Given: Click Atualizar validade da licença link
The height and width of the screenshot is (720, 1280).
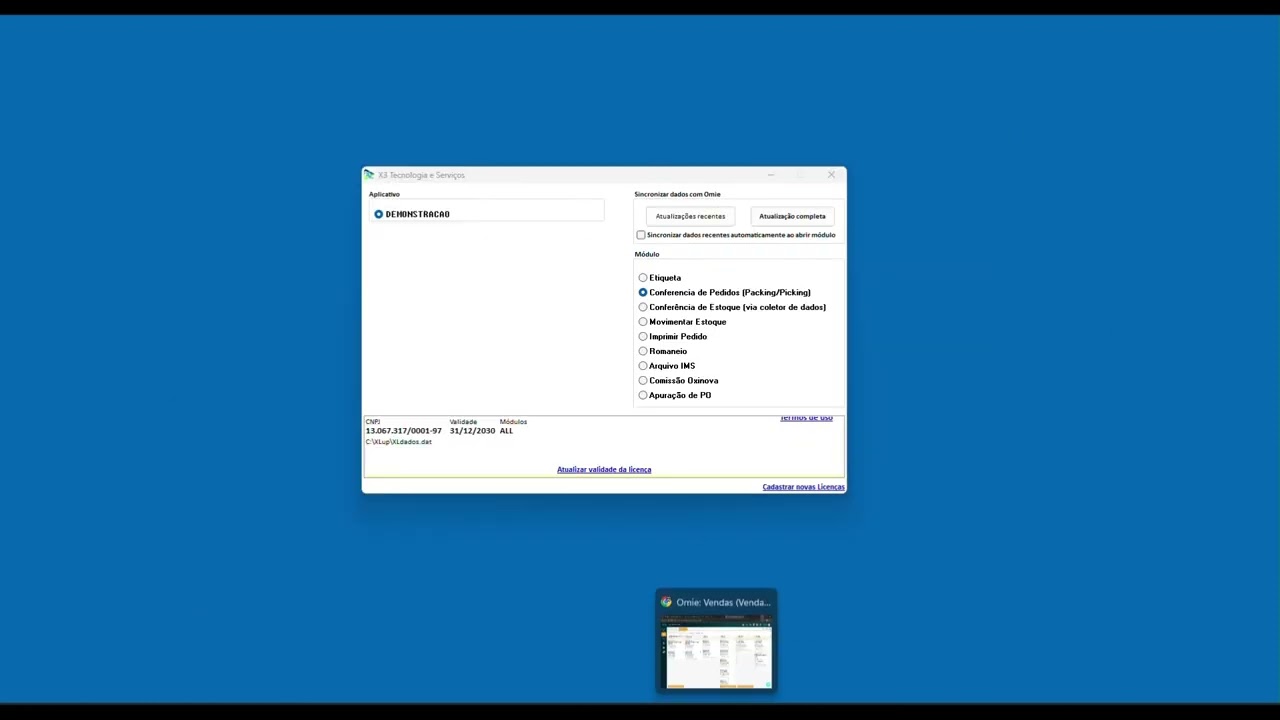Looking at the screenshot, I should (604, 470).
